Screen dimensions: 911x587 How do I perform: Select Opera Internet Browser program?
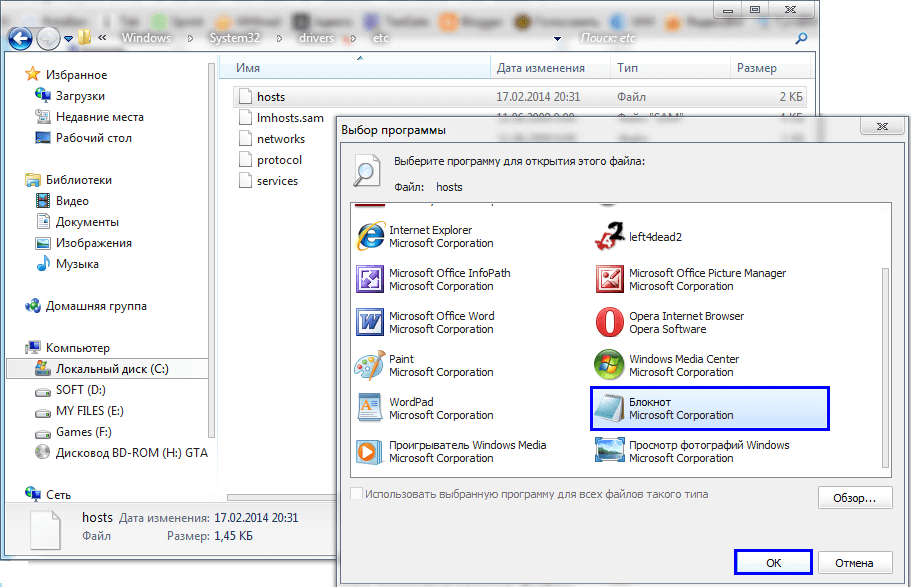coord(670,323)
